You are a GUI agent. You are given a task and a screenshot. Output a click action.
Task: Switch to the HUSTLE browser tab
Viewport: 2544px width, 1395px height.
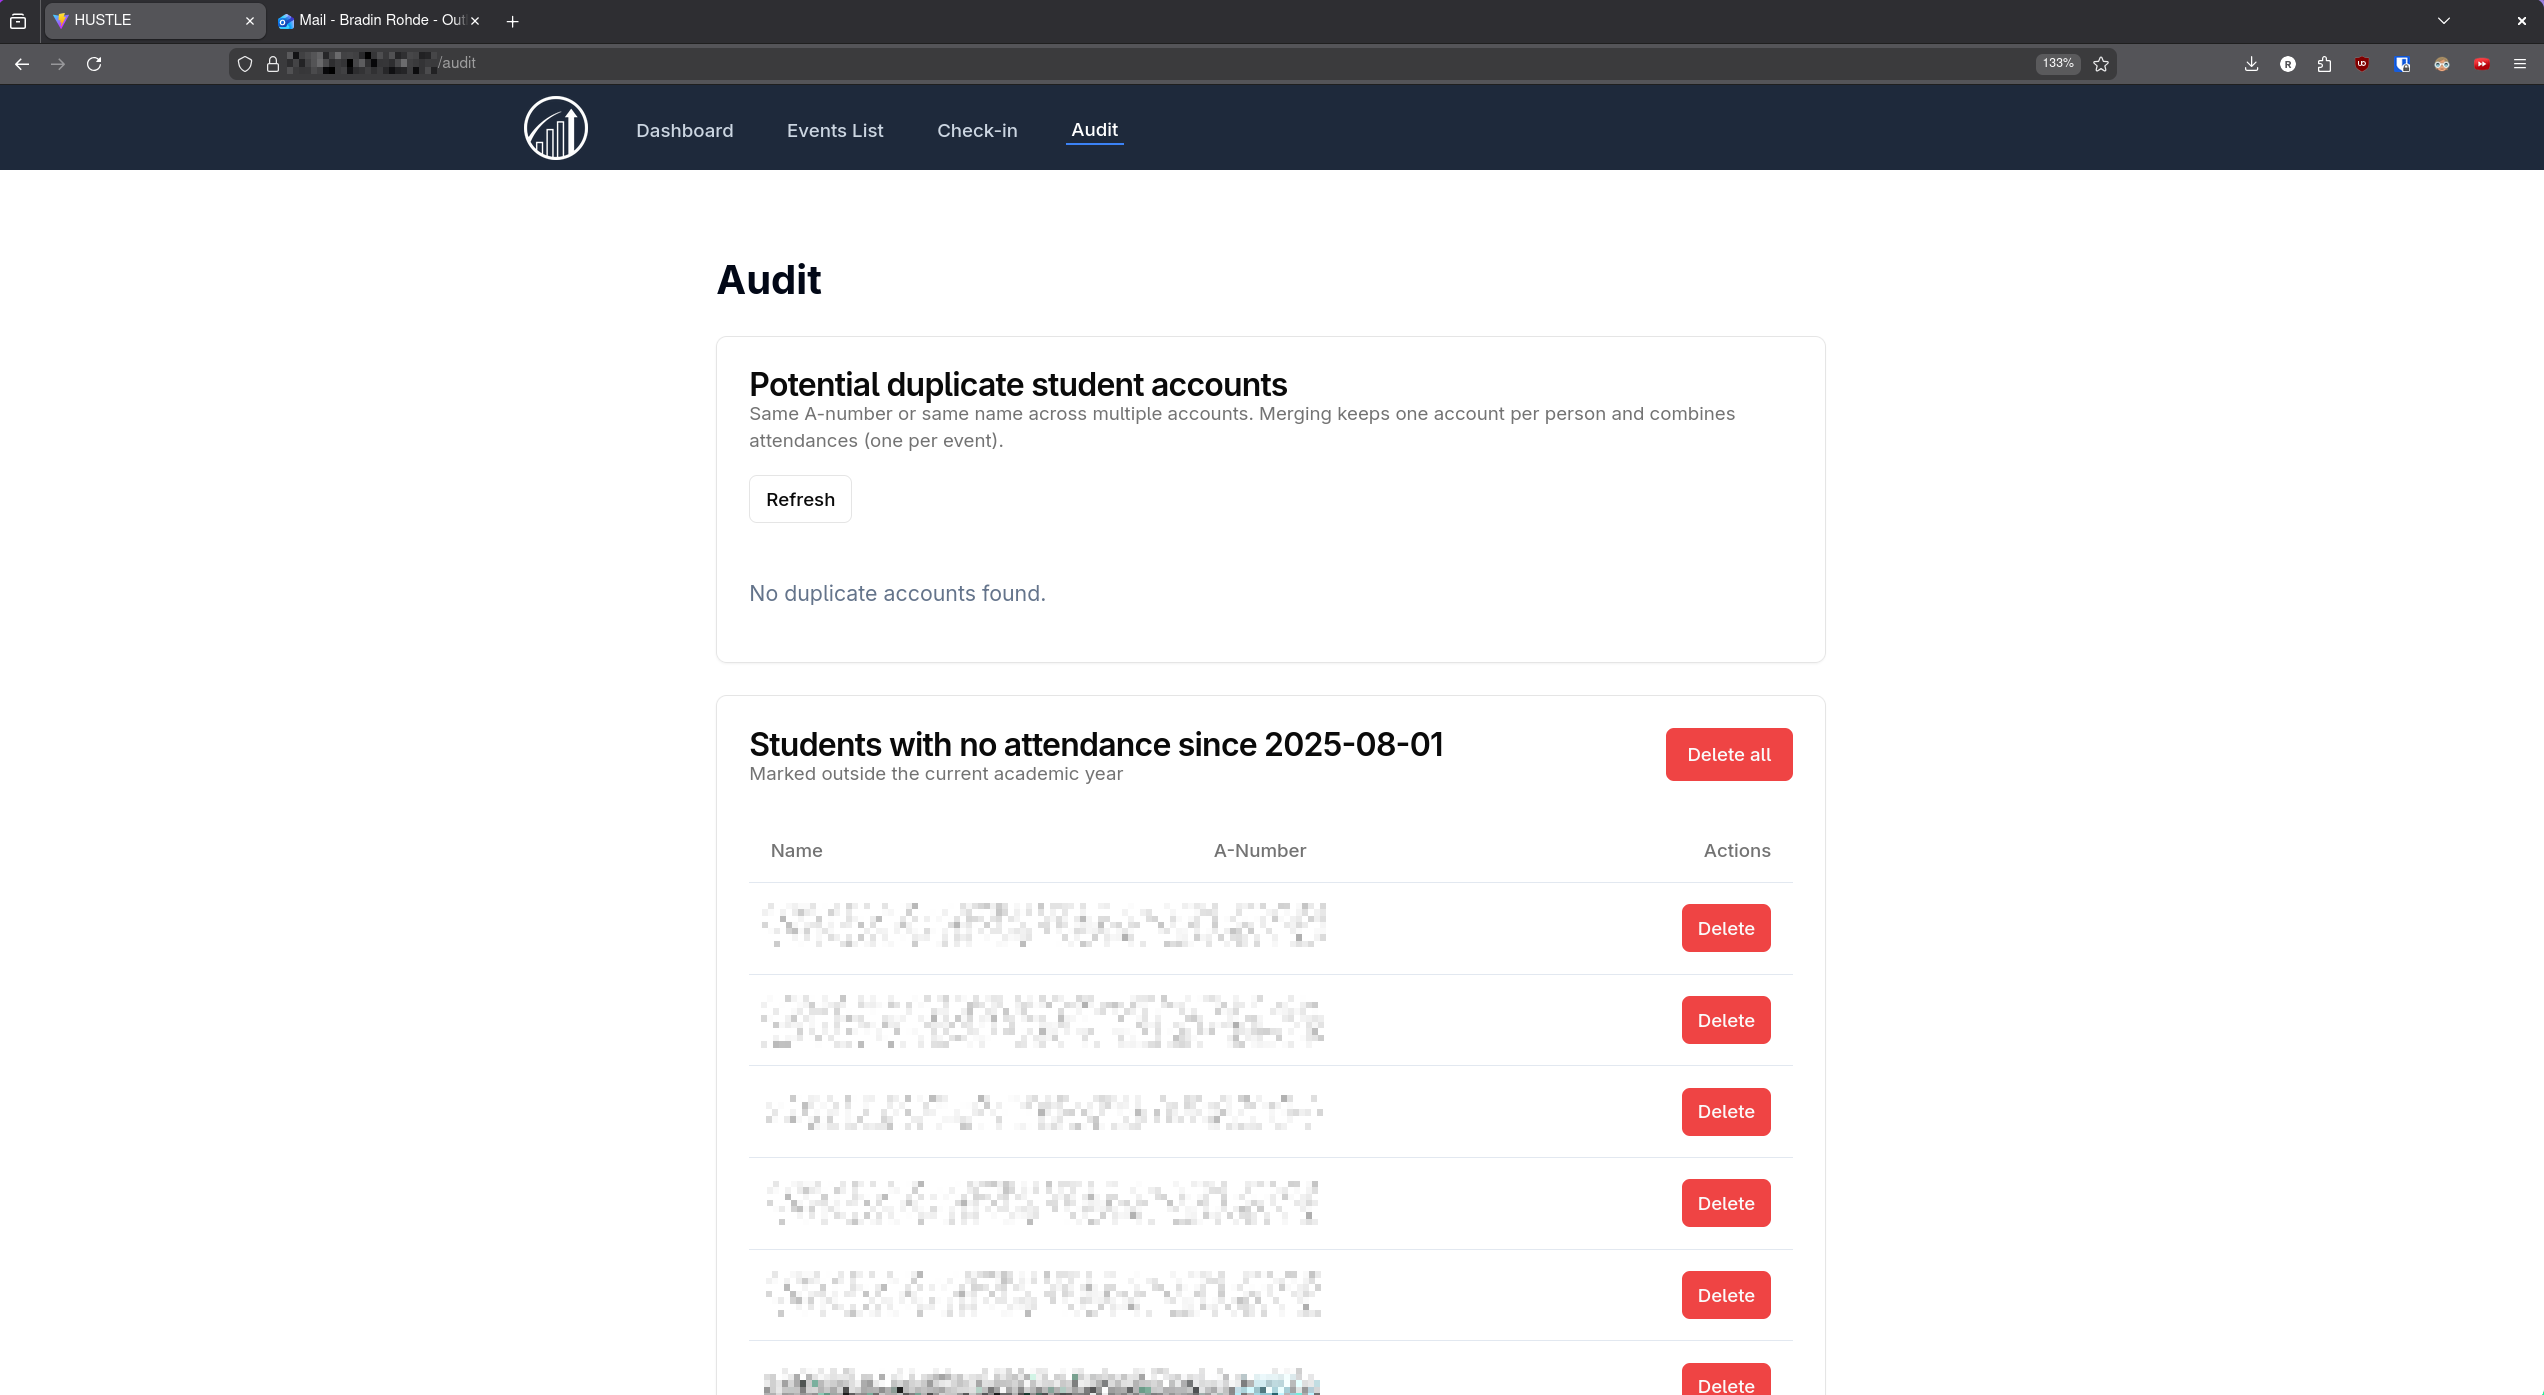(155, 21)
